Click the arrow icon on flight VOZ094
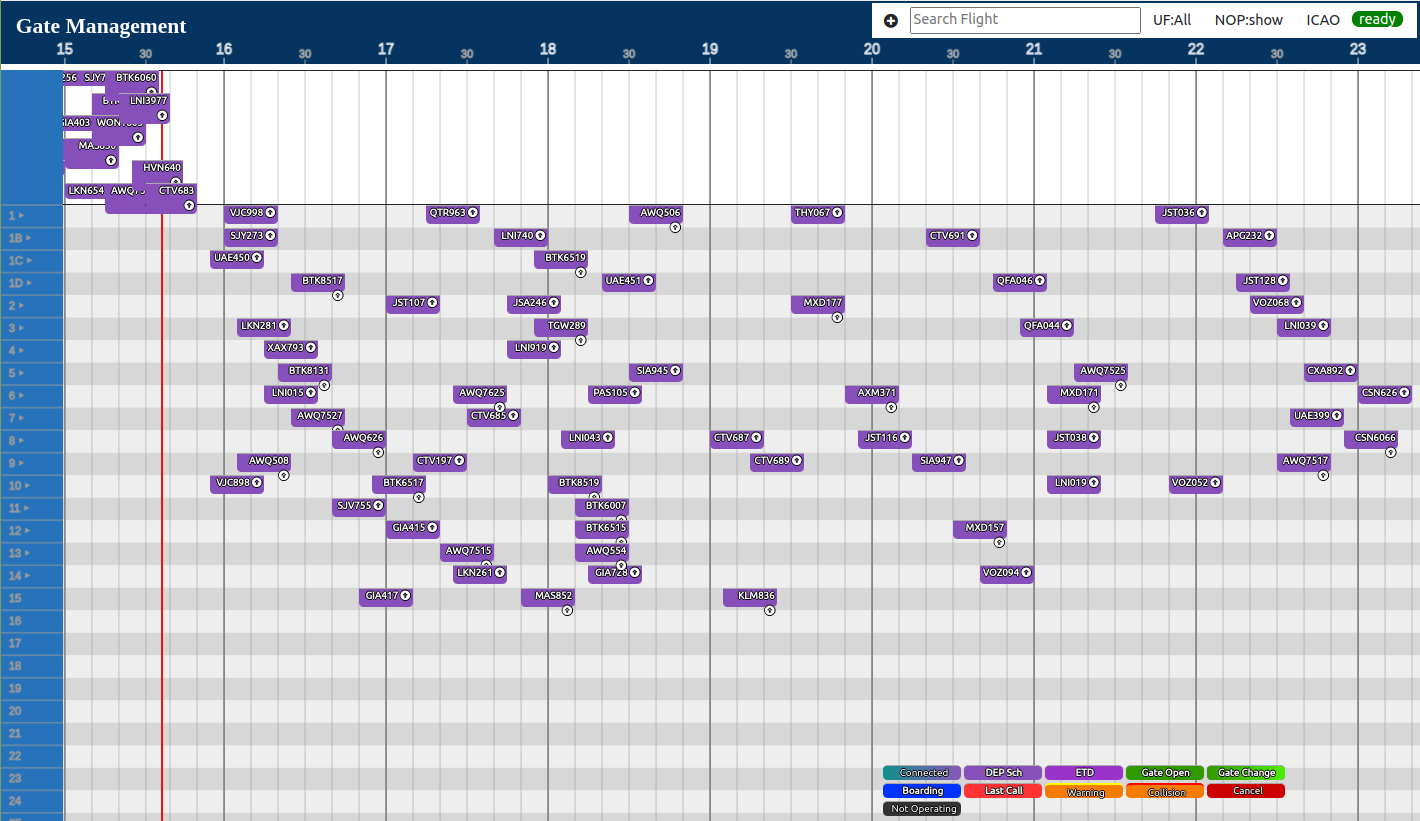The width and height of the screenshot is (1420, 821). tap(1026, 573)
